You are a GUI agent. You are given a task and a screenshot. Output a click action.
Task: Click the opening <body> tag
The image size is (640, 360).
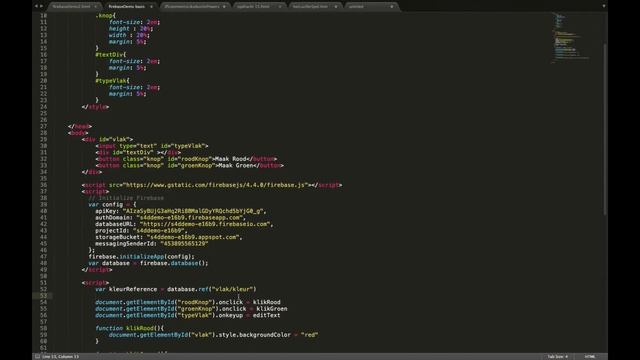[x=78, y=133]
